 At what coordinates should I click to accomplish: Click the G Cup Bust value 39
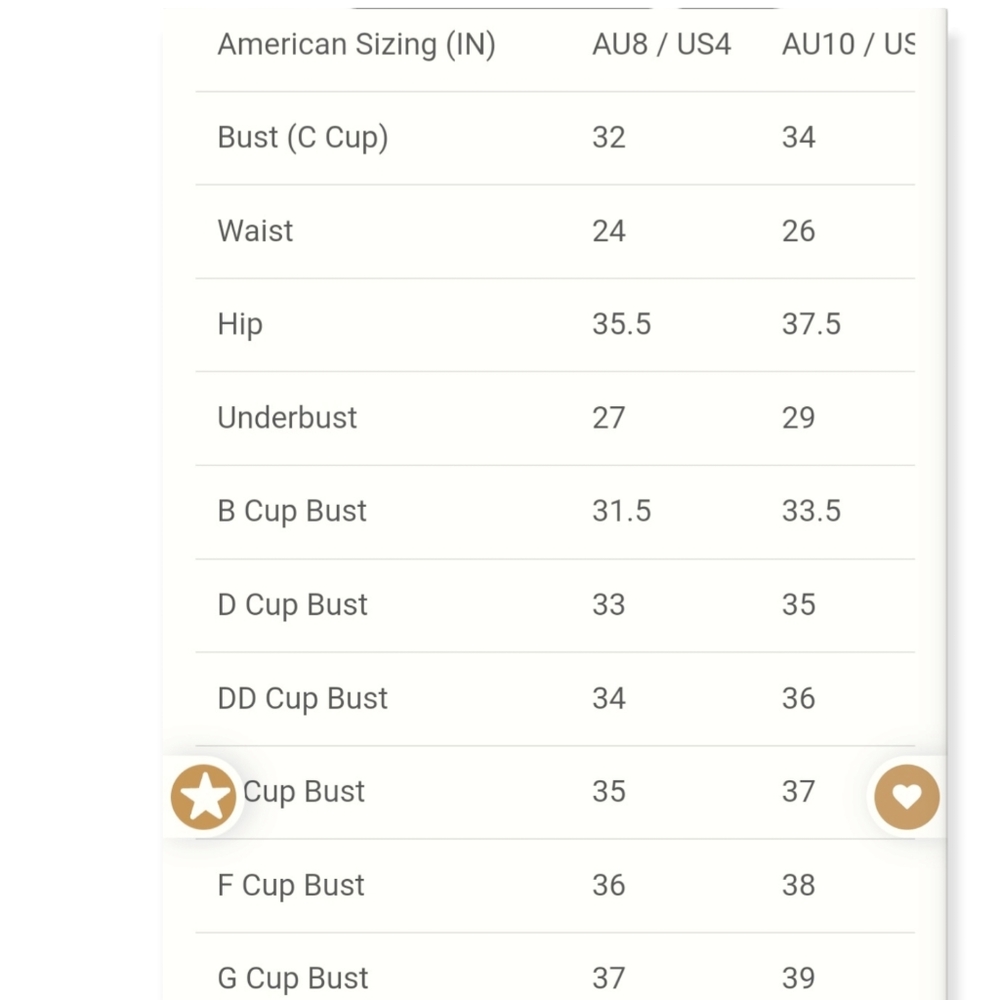tap(798, 978)
